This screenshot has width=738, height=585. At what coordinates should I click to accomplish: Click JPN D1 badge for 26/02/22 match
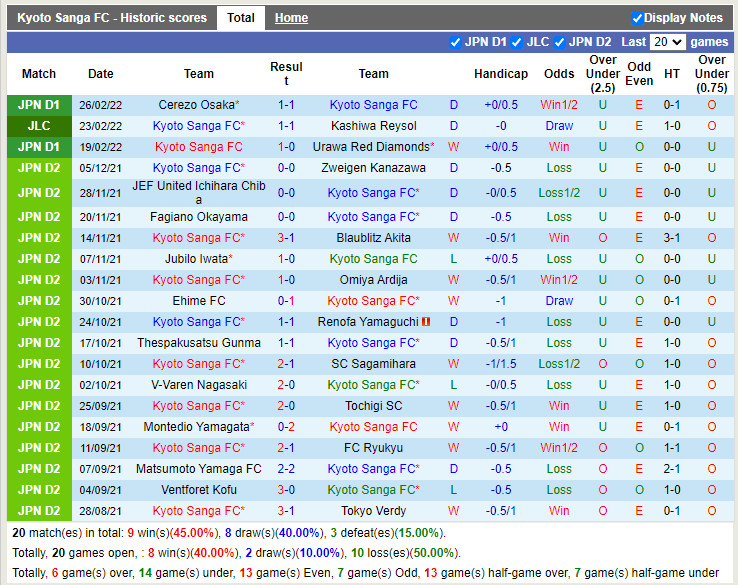39,105
